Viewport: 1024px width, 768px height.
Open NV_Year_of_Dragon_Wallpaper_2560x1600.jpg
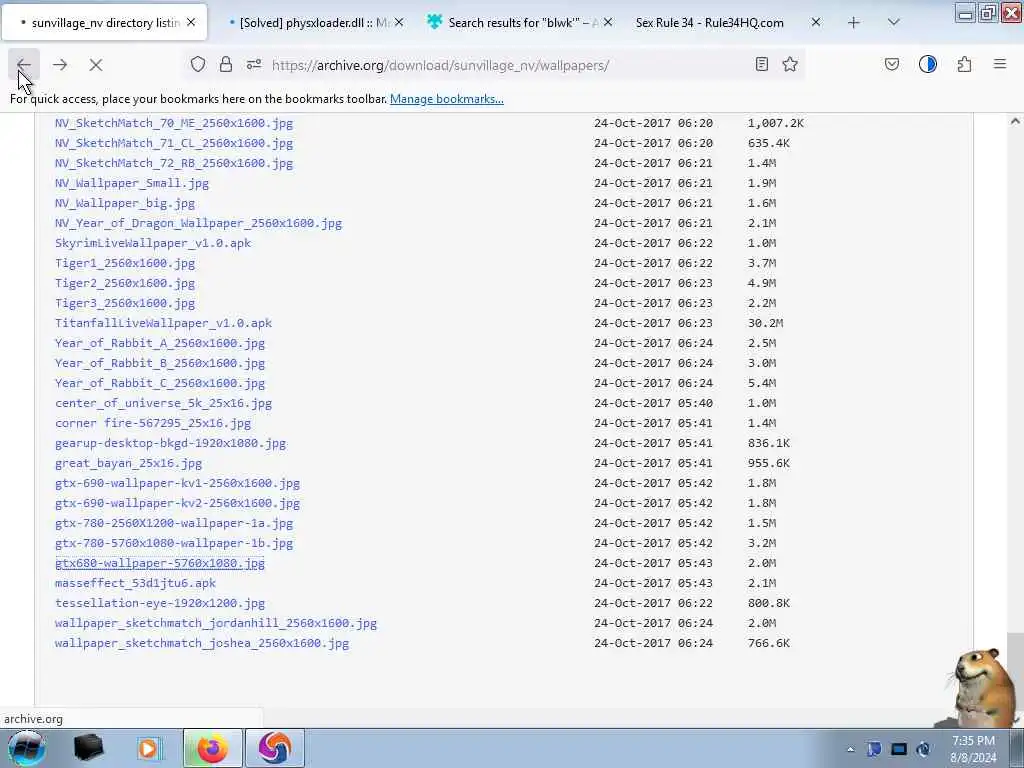tap(199, 223)
